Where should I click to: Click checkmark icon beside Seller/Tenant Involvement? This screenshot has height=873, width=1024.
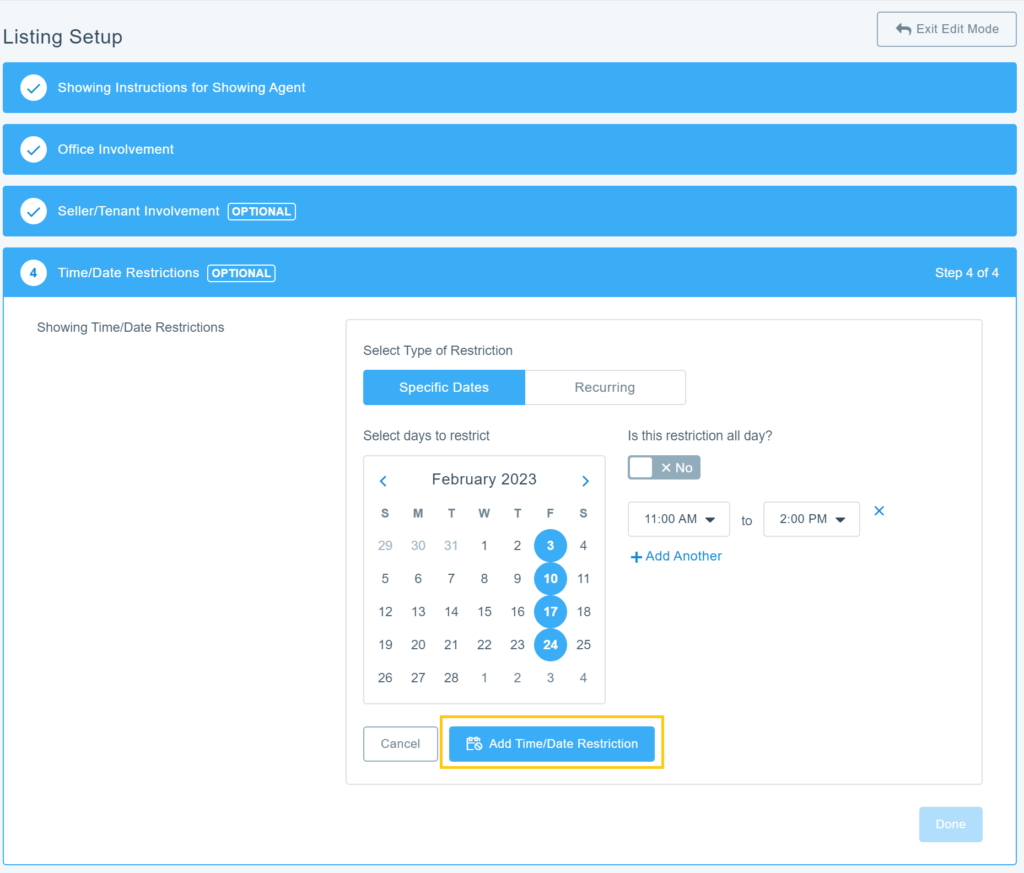click(x=34, y=212)
